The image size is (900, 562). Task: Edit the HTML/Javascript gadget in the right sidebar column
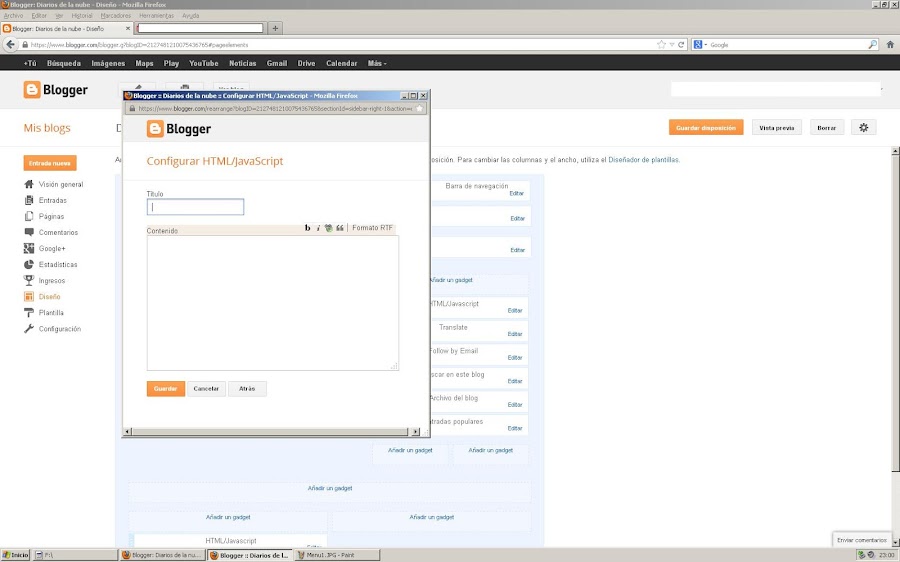tap(515, 311)
